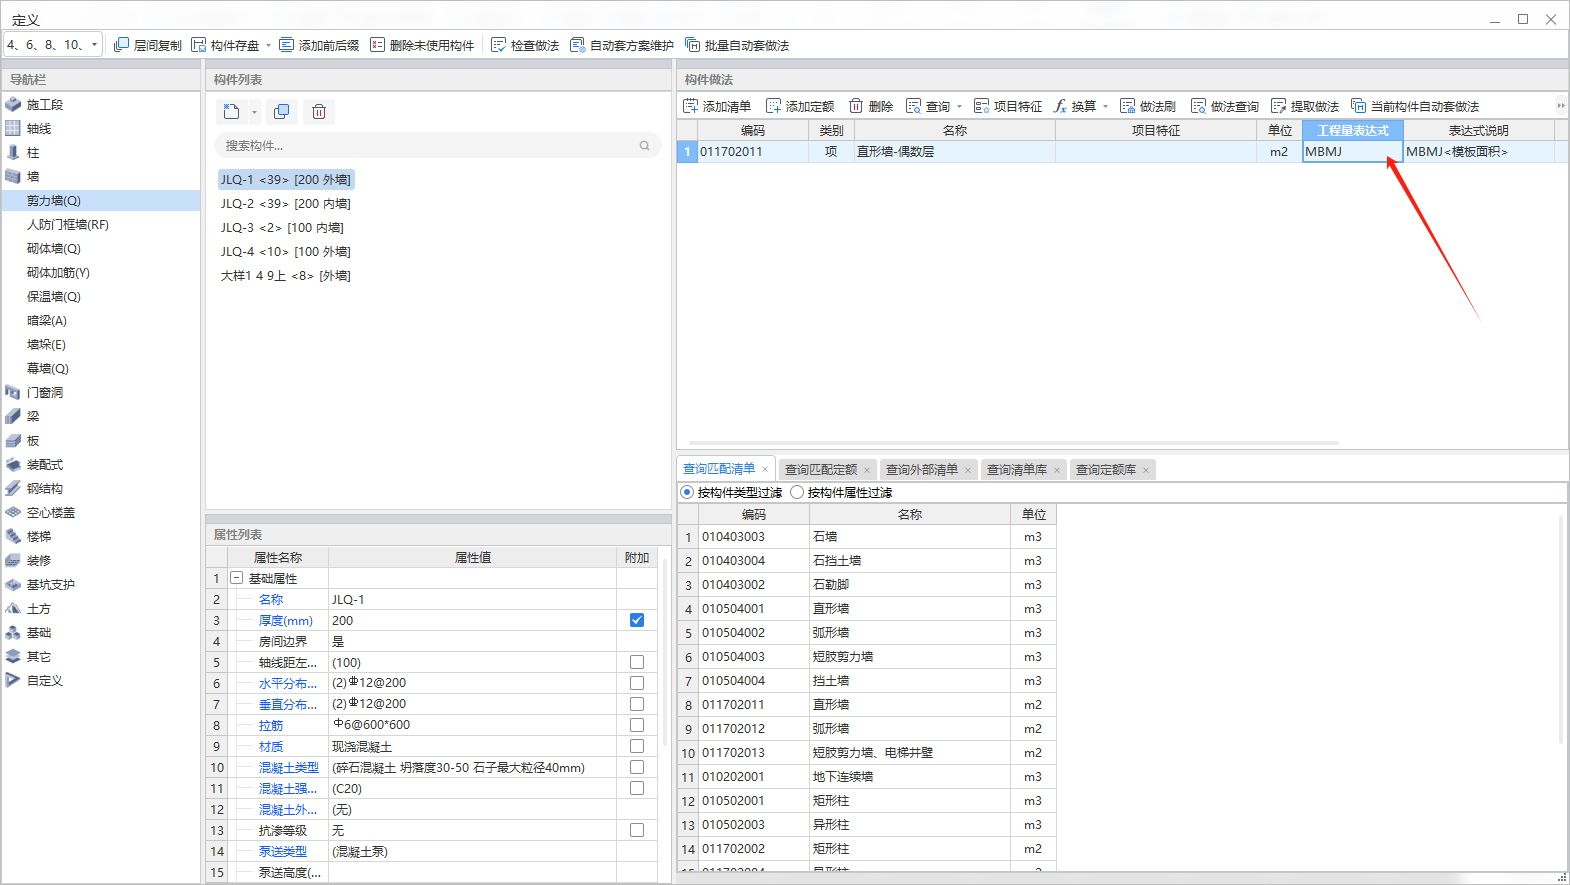Screen dimensions: 1570x885
Task: Click the 构件存盘 icon
Action: pos(199,45)
